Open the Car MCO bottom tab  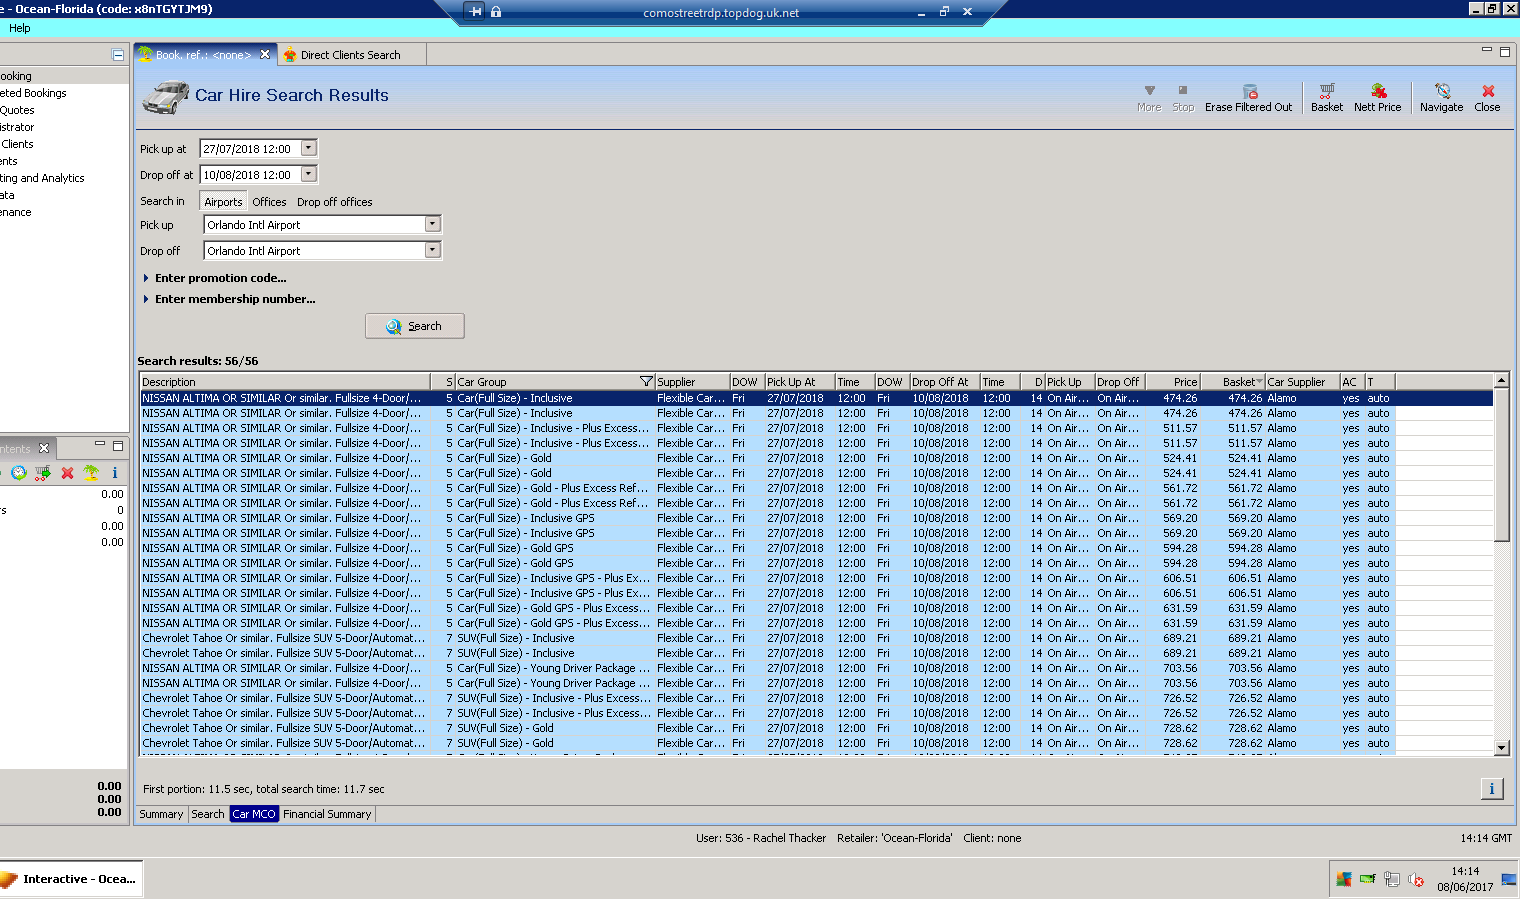[254, 814]
